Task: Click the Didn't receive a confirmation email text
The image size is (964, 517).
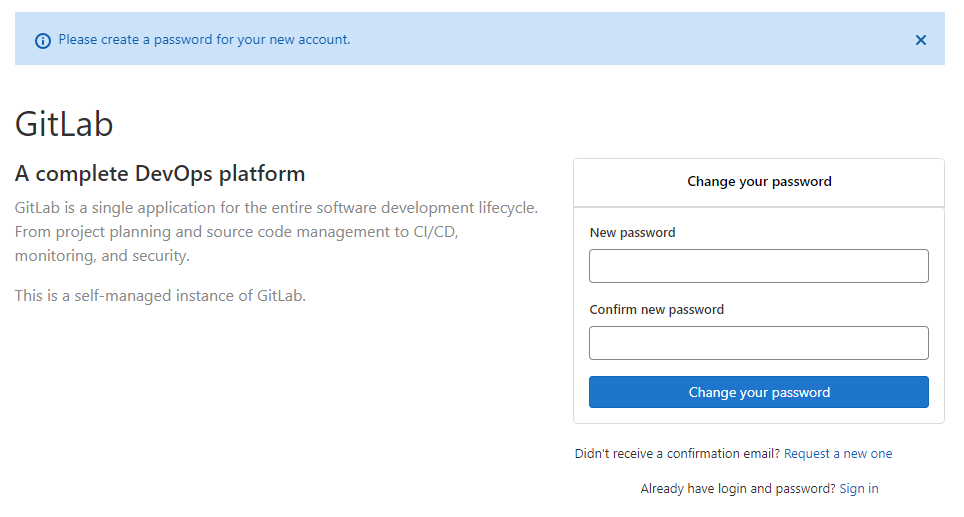Action: coord(678,453)
